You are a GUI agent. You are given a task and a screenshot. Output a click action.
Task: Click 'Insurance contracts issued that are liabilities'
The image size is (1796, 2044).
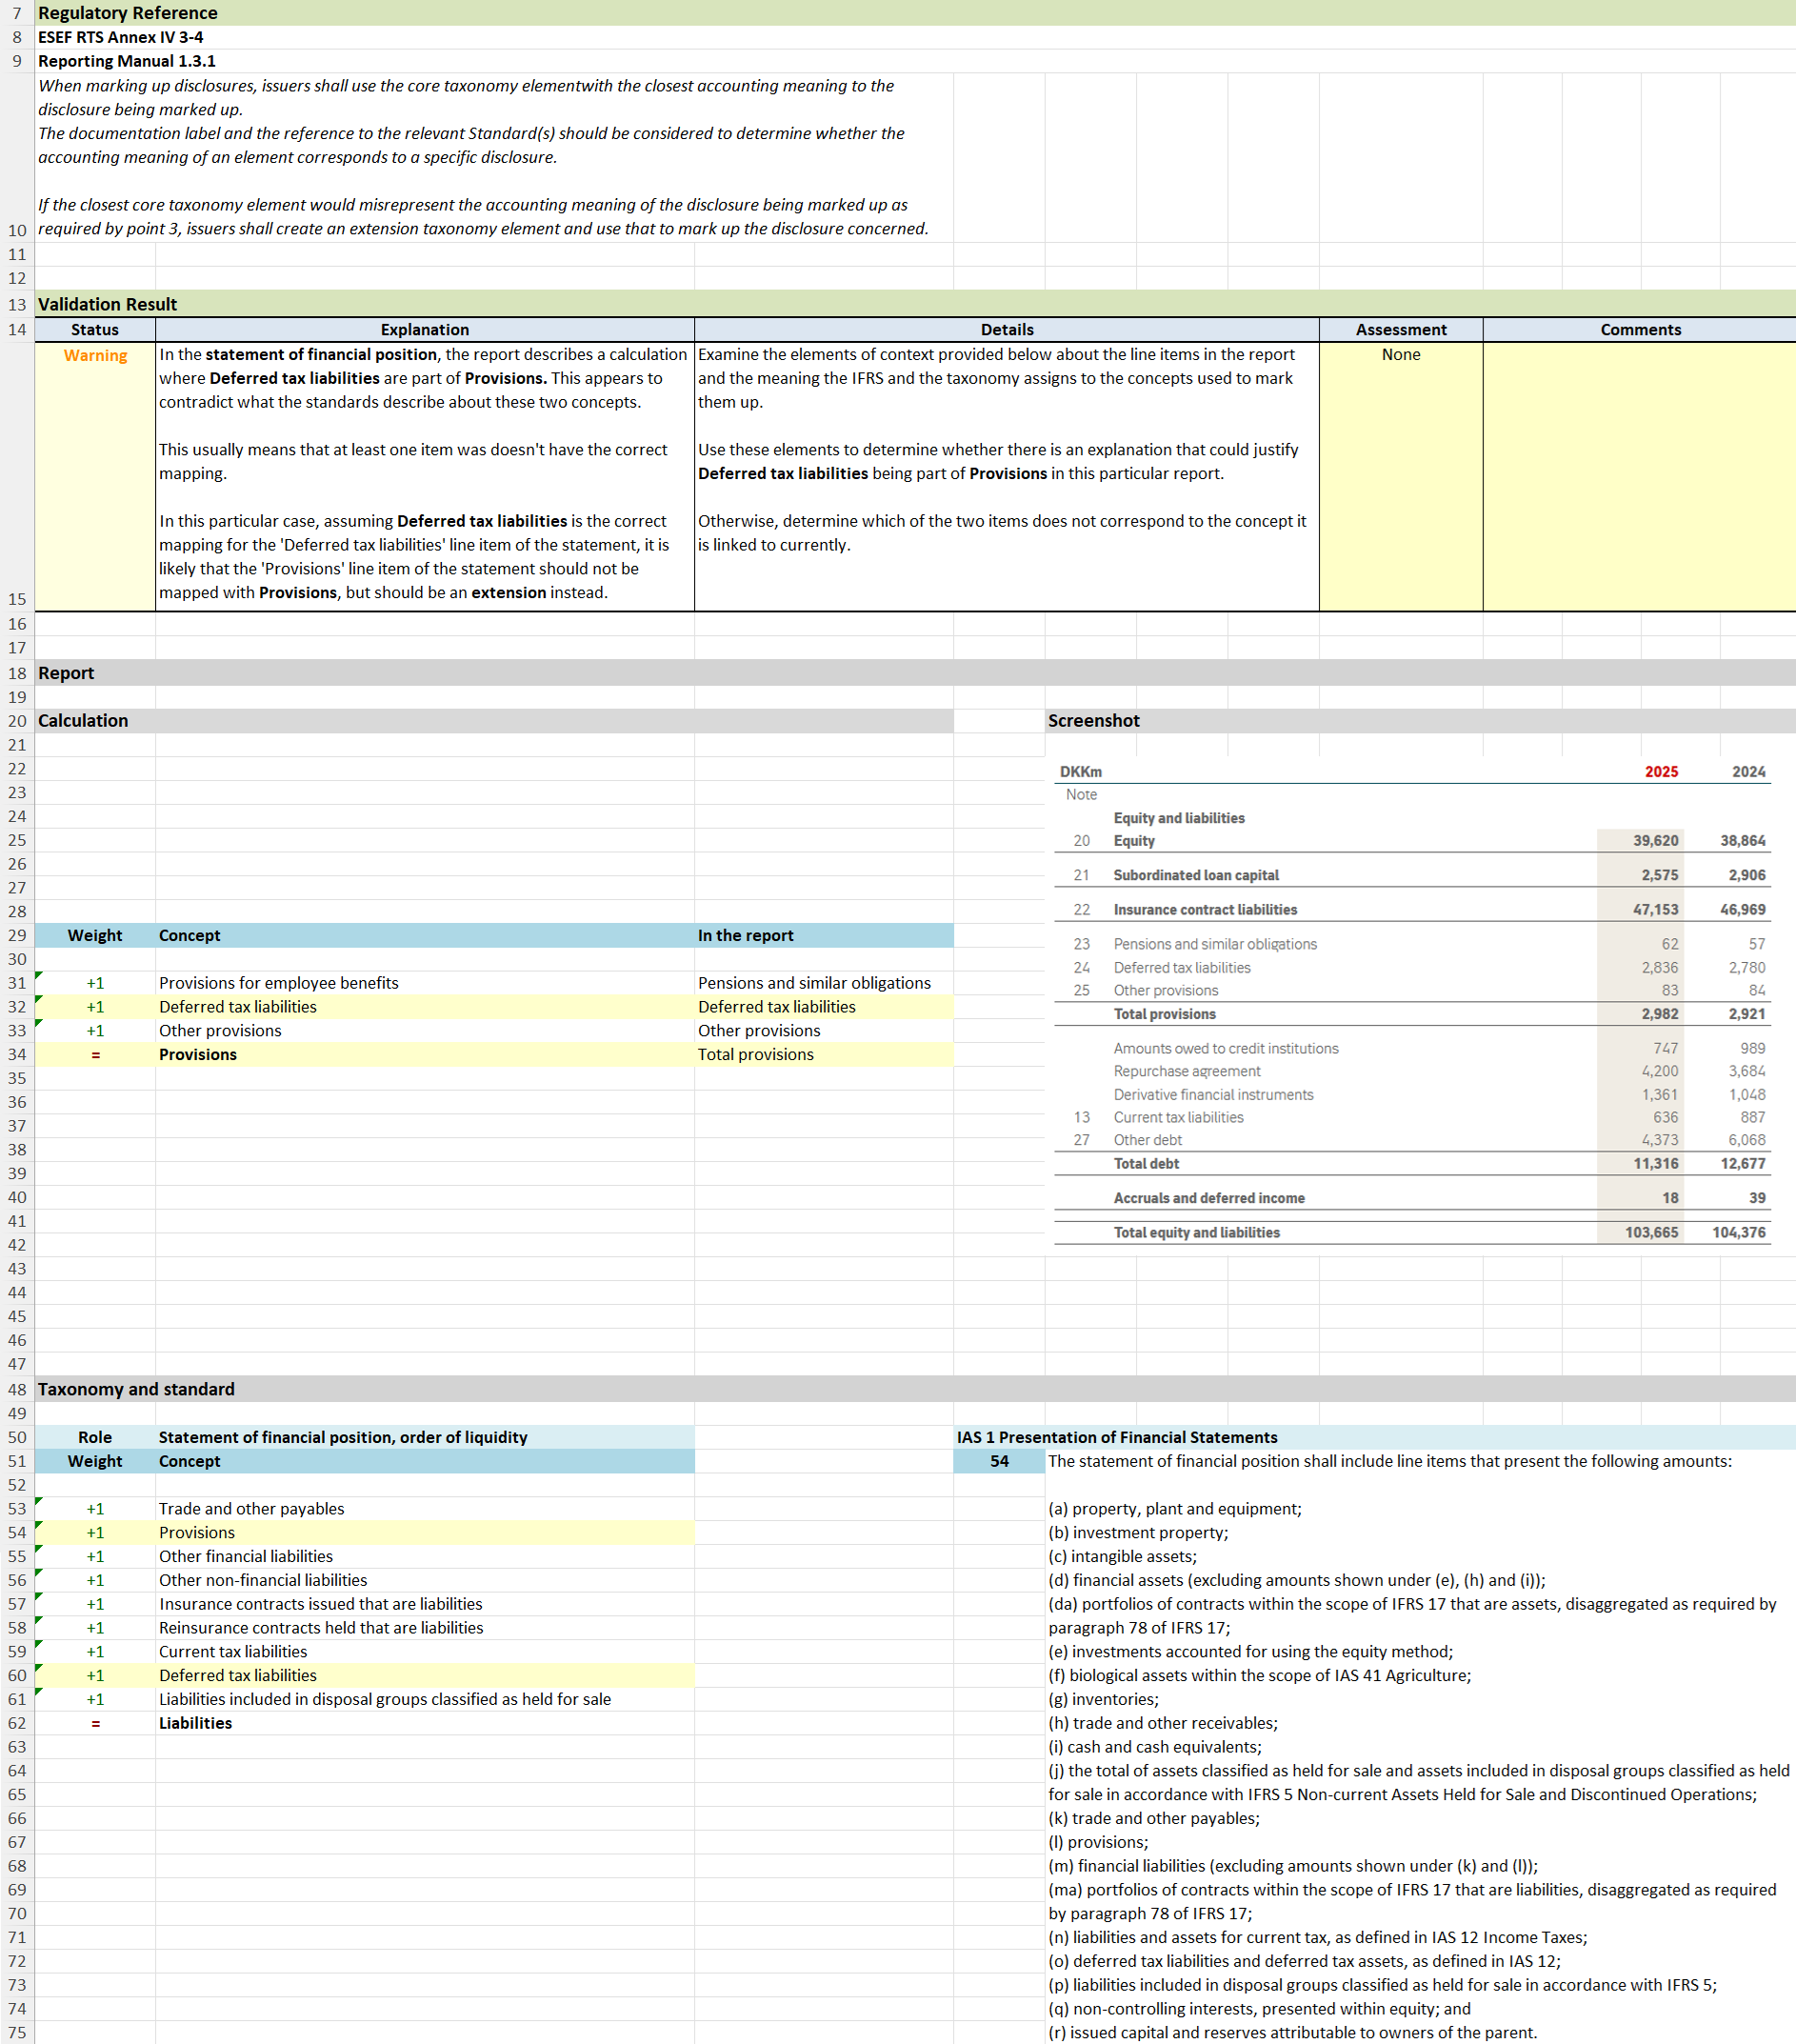tap(425, 1604)
